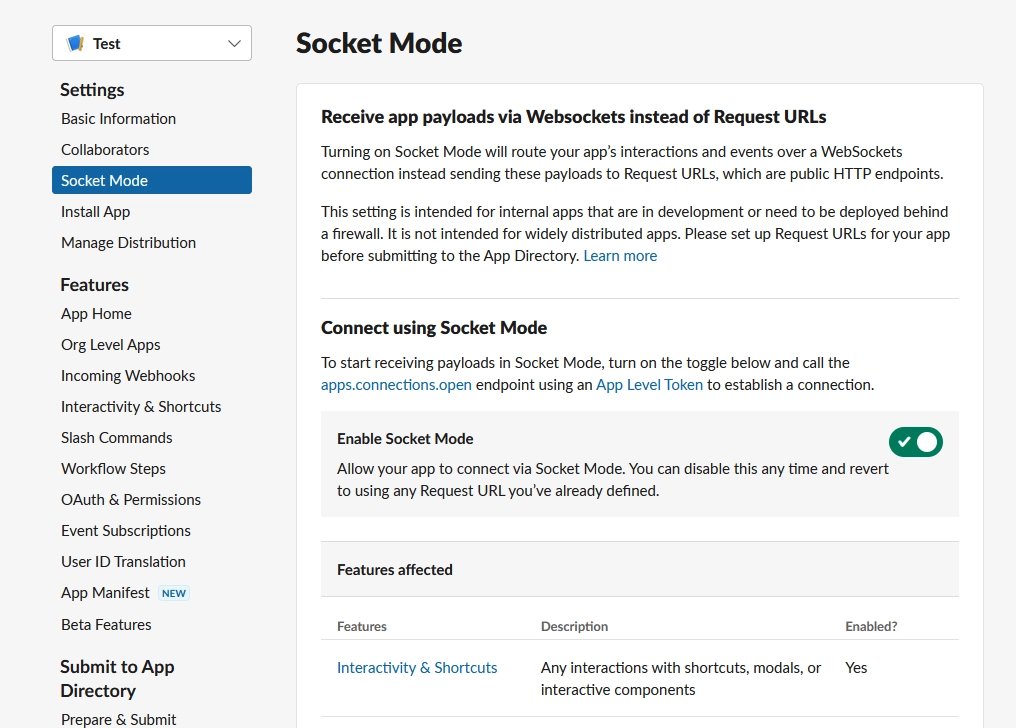Open OAuth & Permissions settings
Viewport: 1016px width, 728px height.
click(x=131, y=499)
